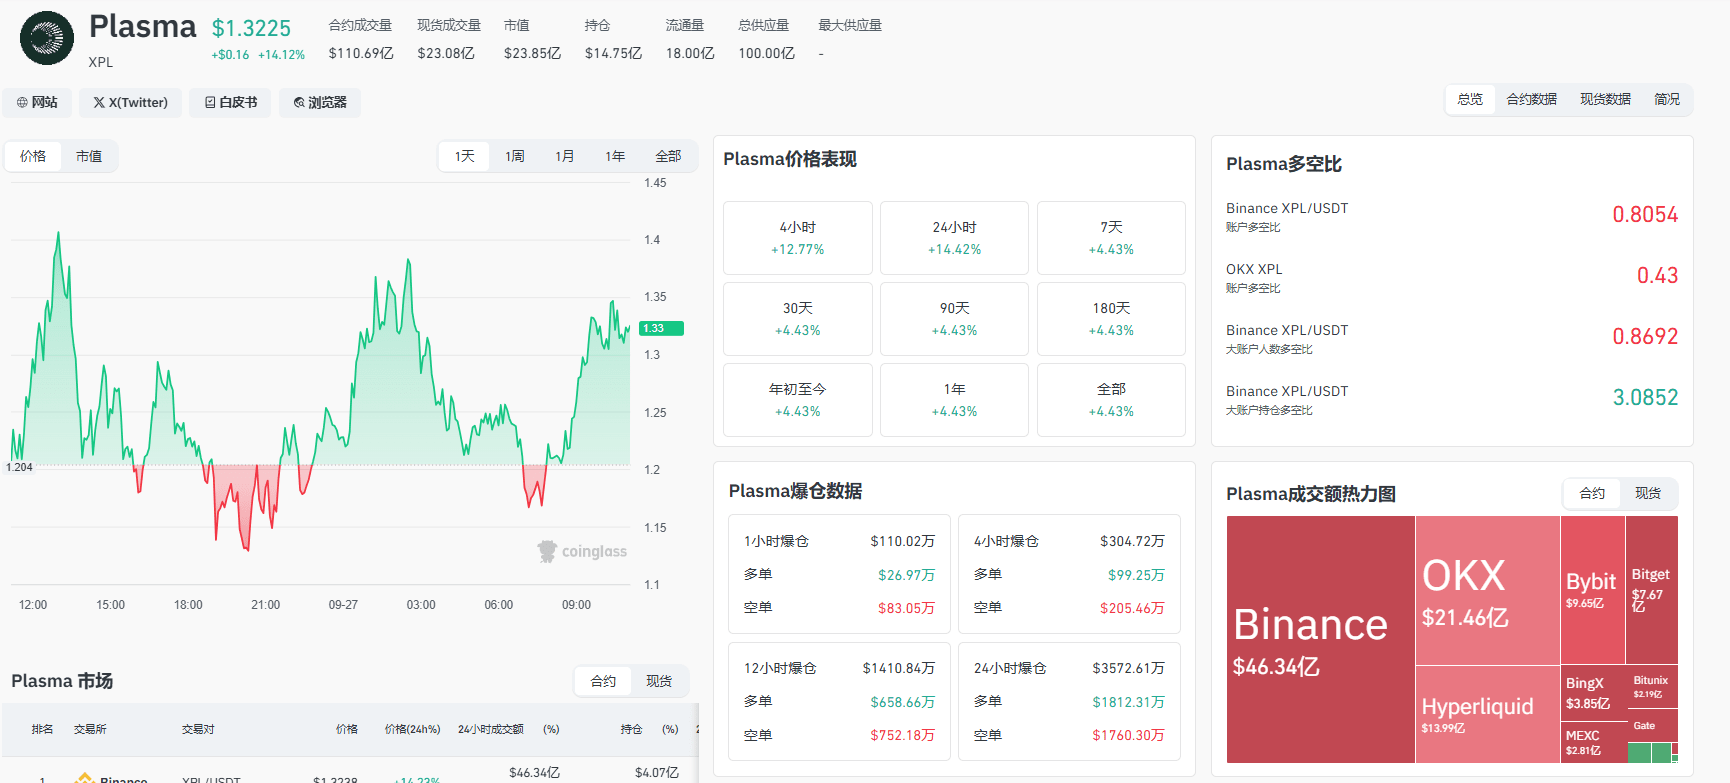Click the 12小时爆仓 多单 value $658.66万
1730x783 pixels.
[x=902, y=702]
